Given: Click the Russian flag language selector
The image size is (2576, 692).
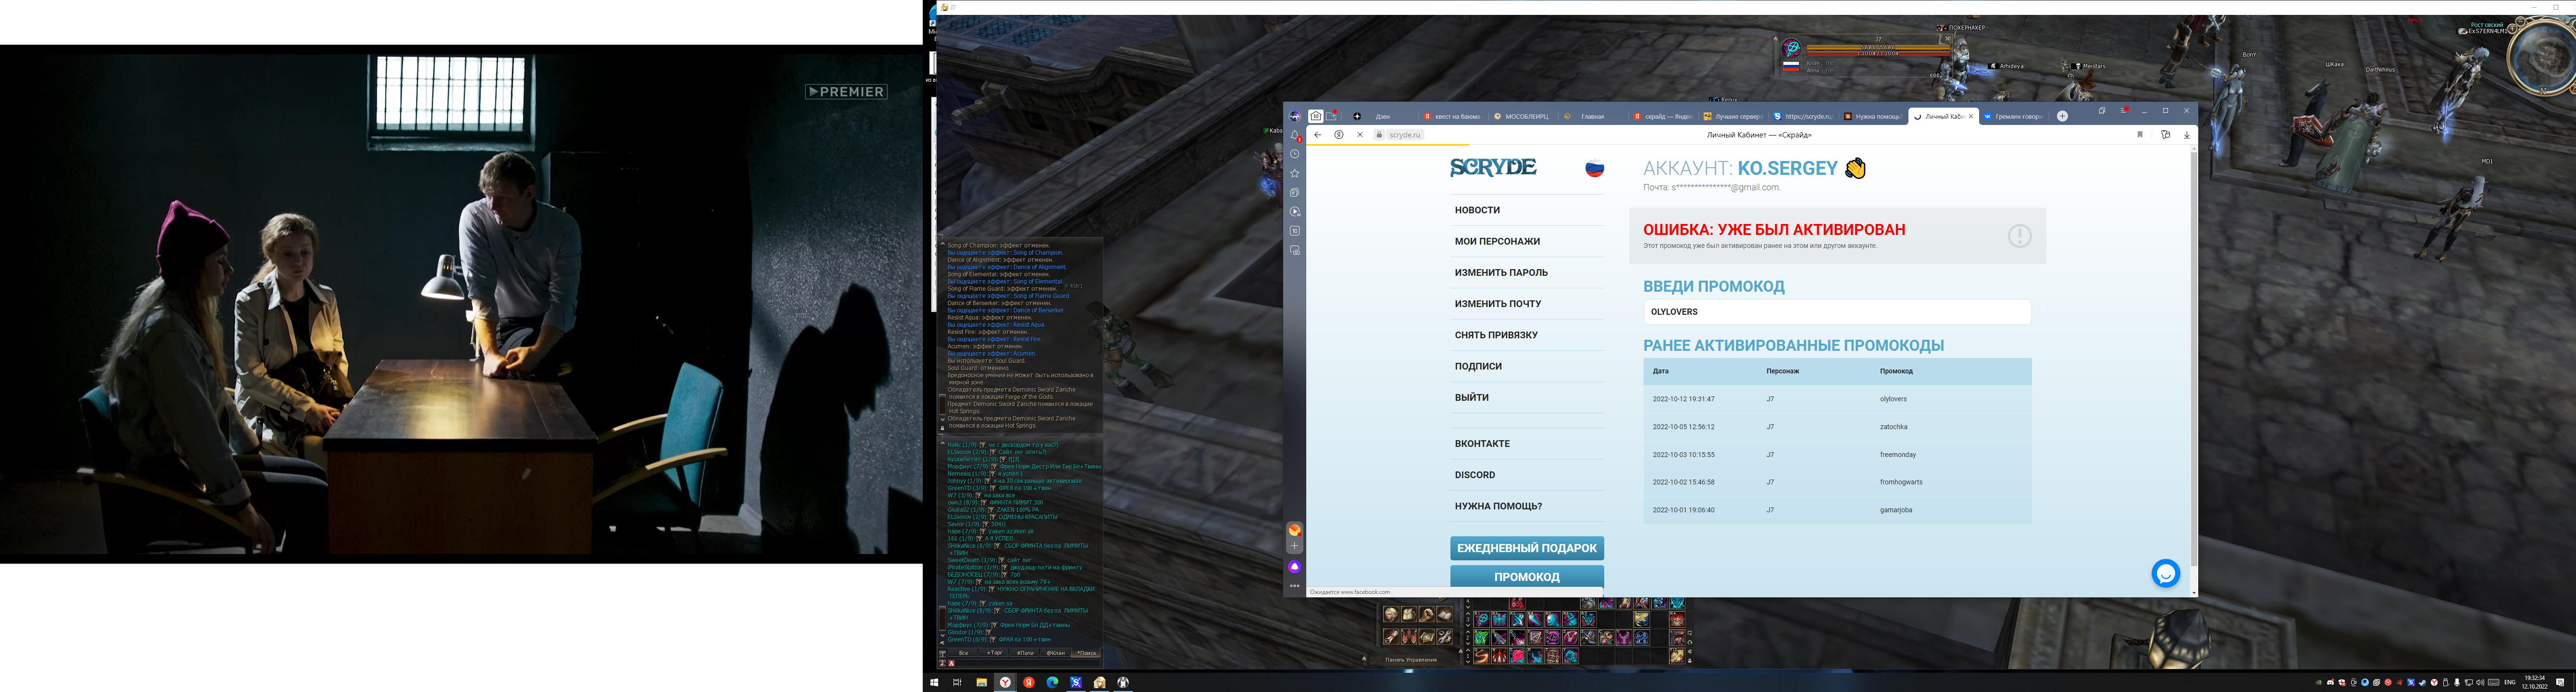Looking at the screenshot, I should pyautogui.click(x=1594, y=169).
